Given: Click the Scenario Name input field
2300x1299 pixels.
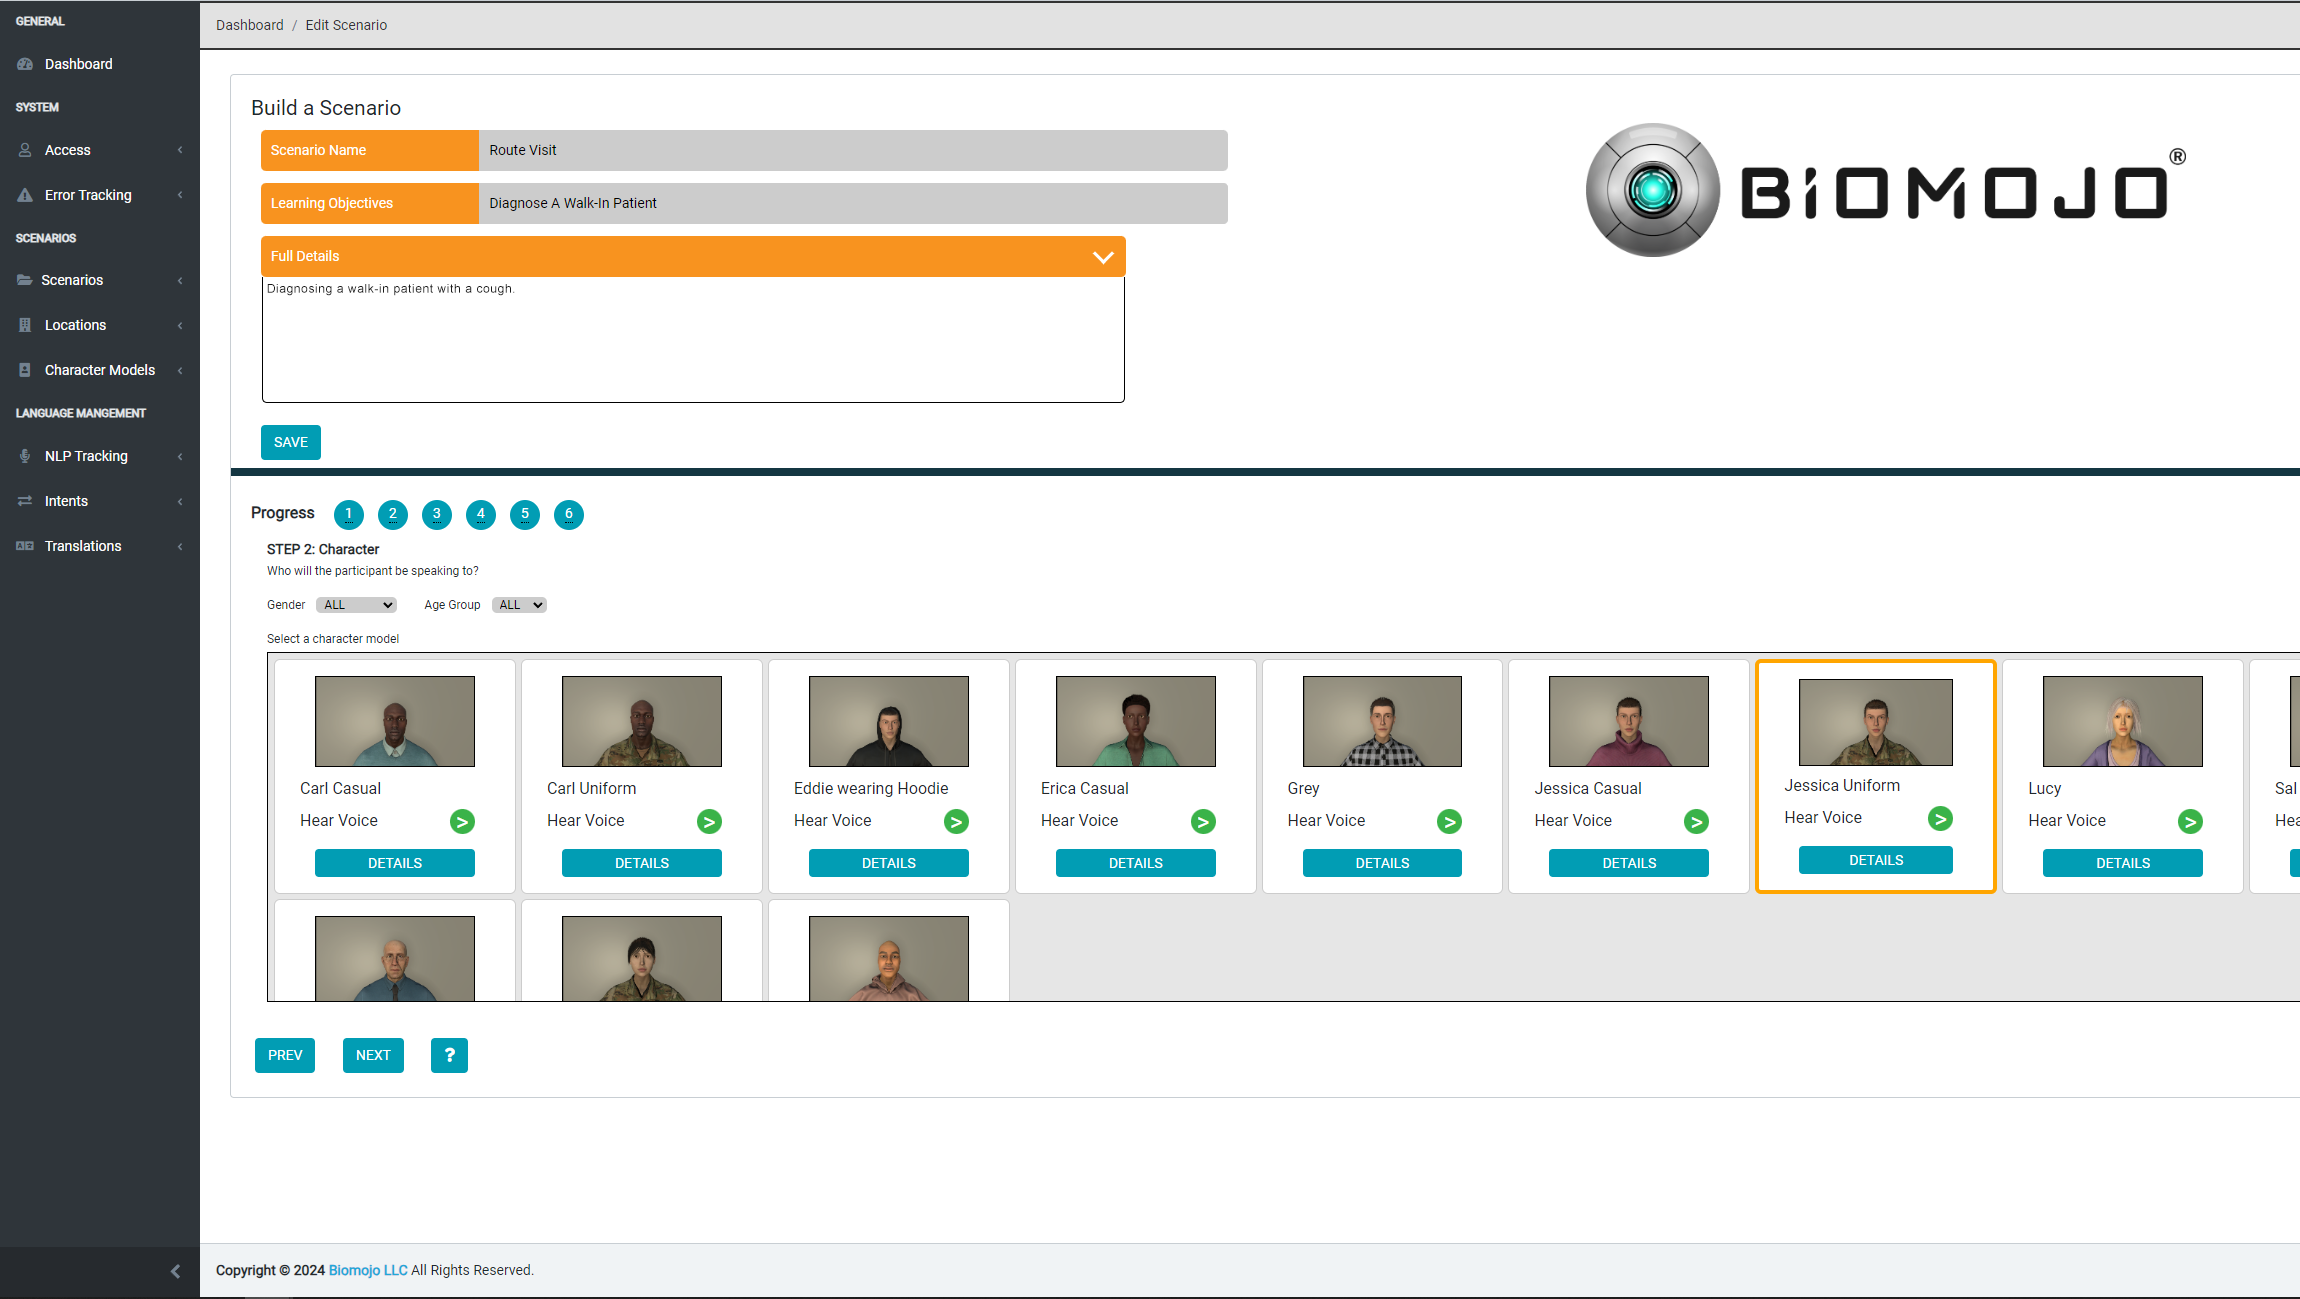Looking at the screenshot, I should coord(852,150).
